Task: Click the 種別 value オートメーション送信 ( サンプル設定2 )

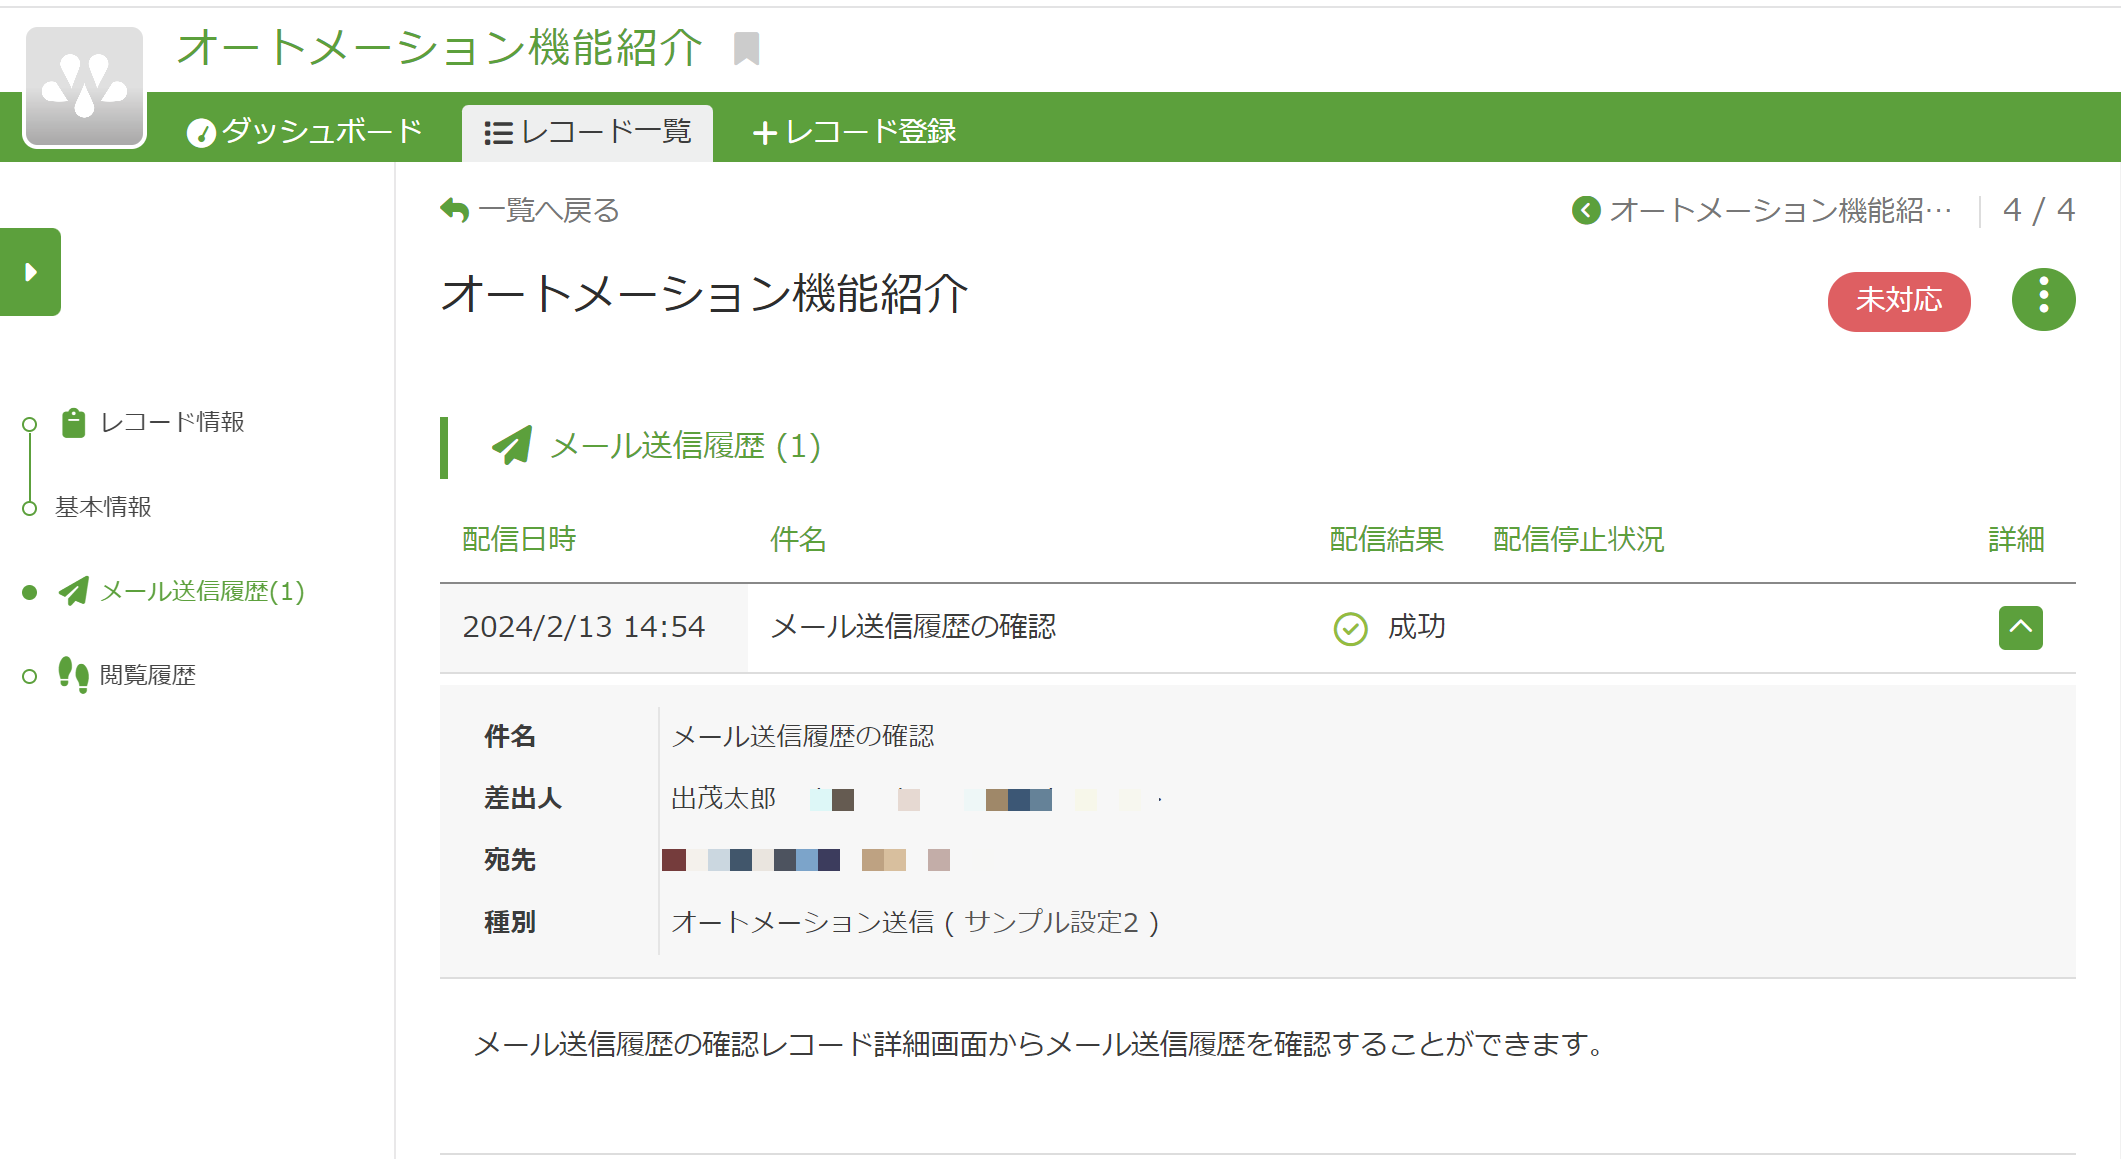Action: [x=915, y=922]
